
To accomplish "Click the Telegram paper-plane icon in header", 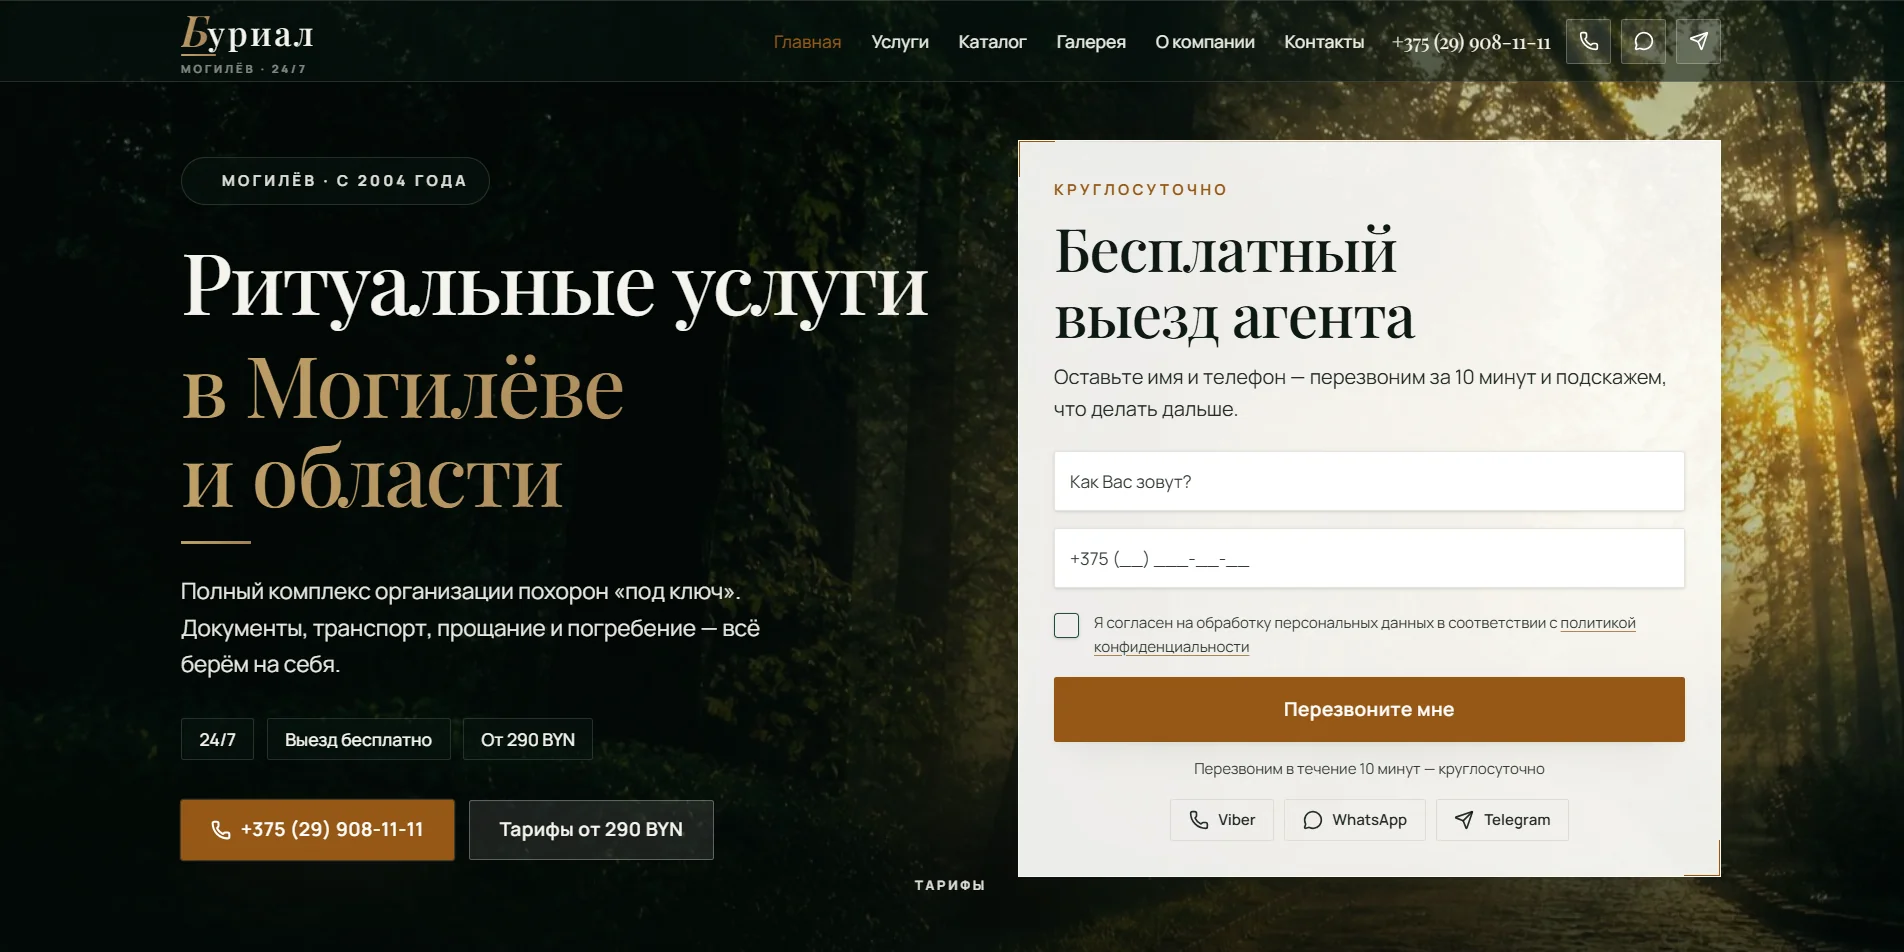I will click(1698, 41).
